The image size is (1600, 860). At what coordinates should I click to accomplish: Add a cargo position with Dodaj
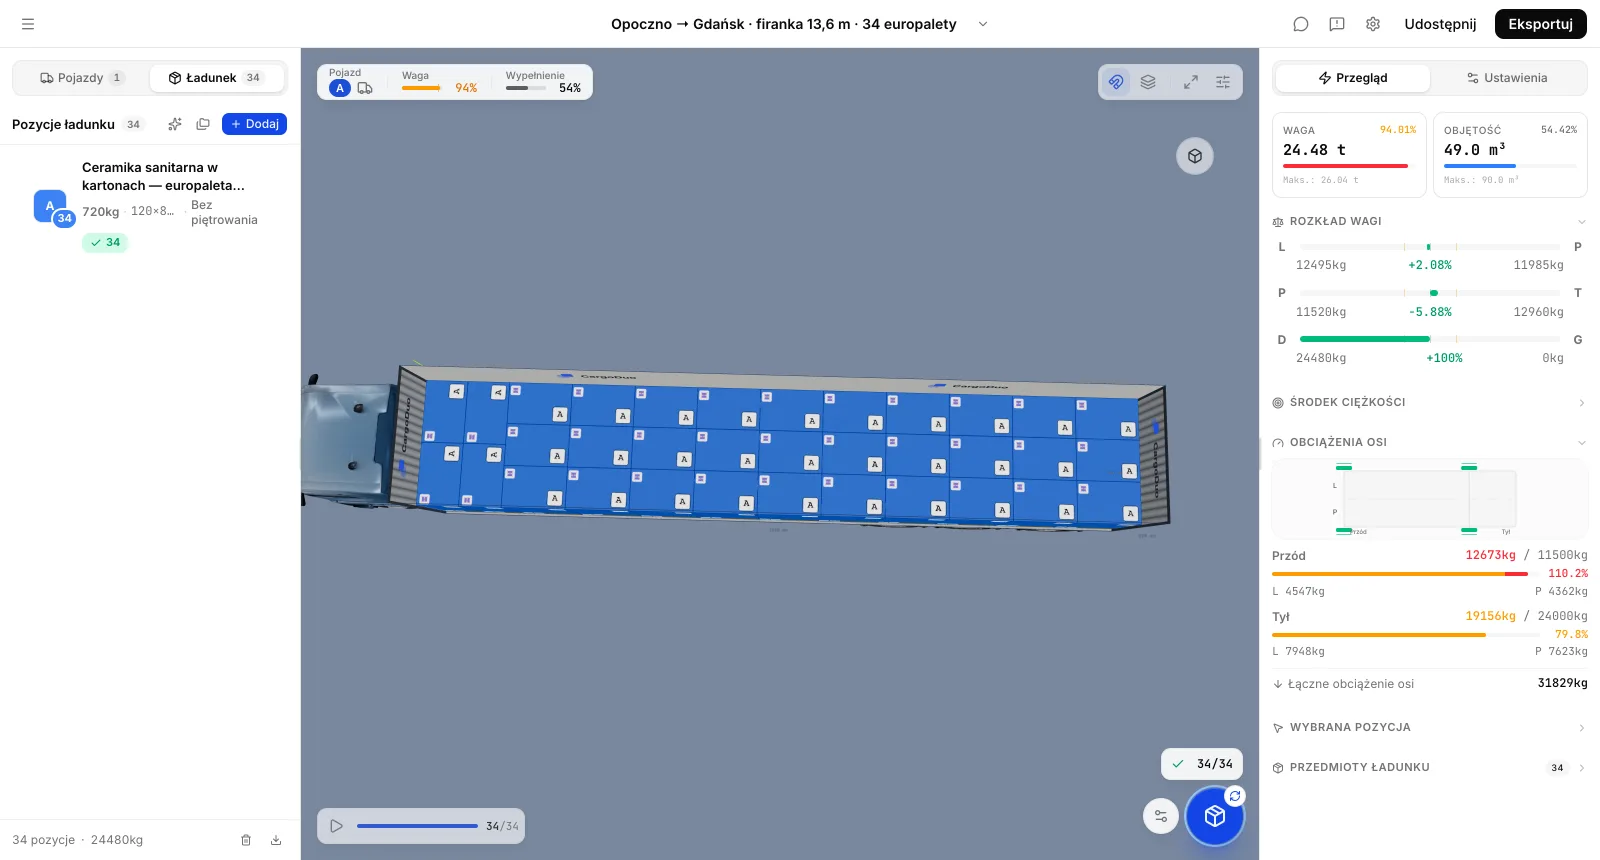(254, 124)
